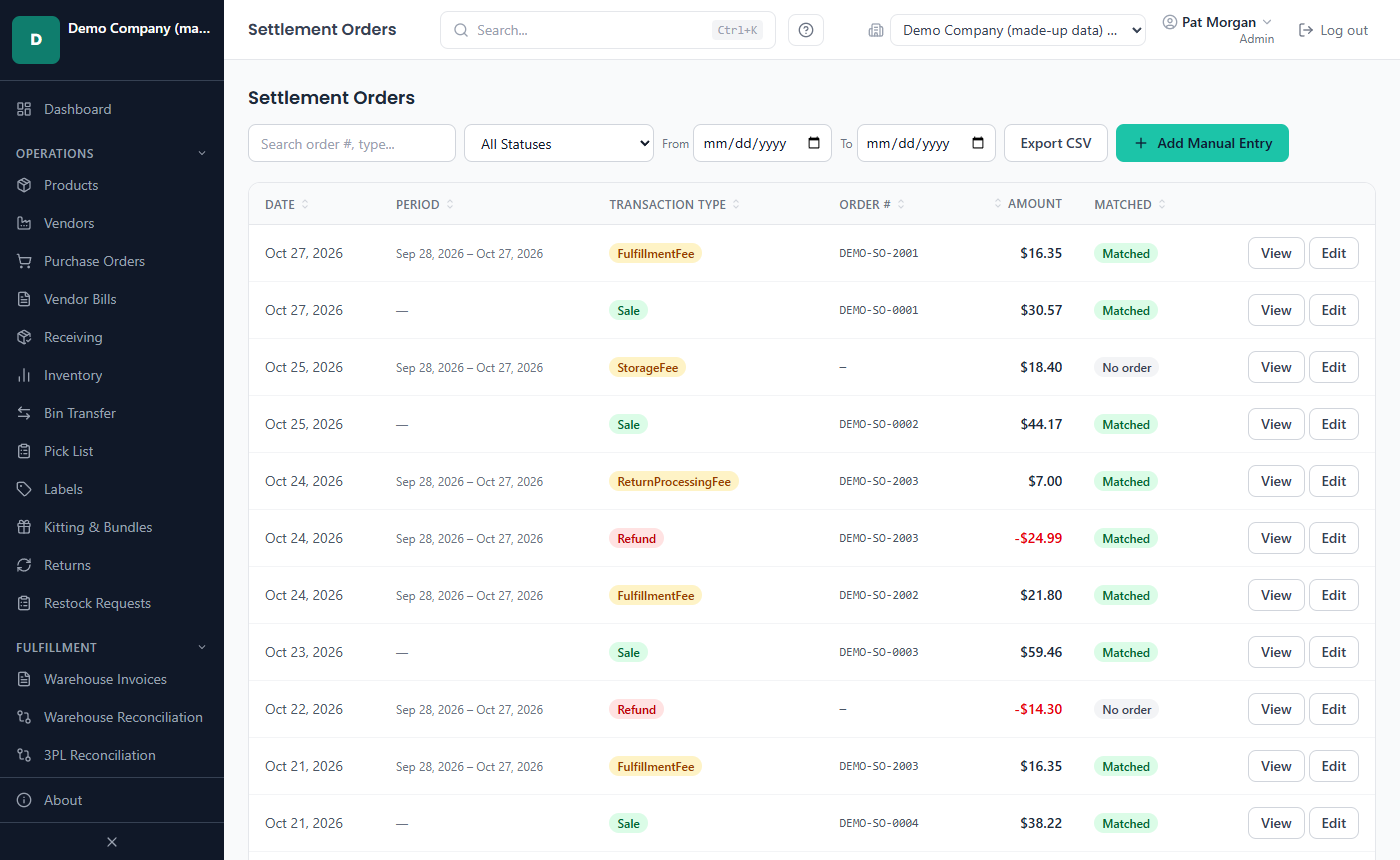Click the Purchase Orders cart icon
Viewport: 1400px width, 860px height.
24,261
